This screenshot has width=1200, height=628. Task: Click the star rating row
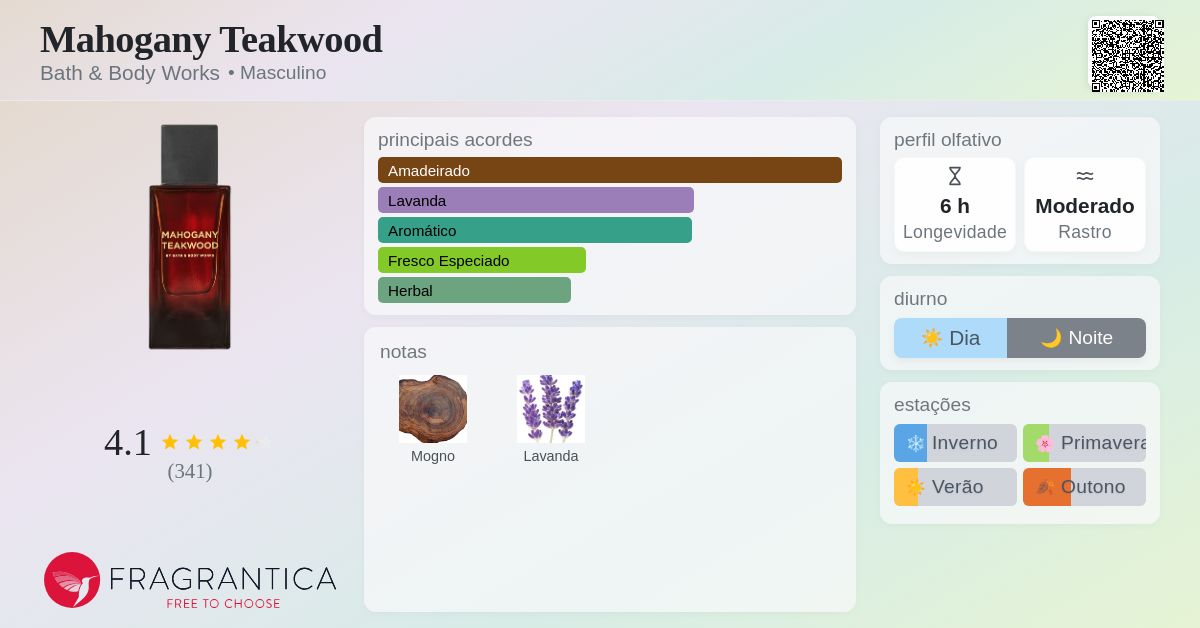(217, 442)
